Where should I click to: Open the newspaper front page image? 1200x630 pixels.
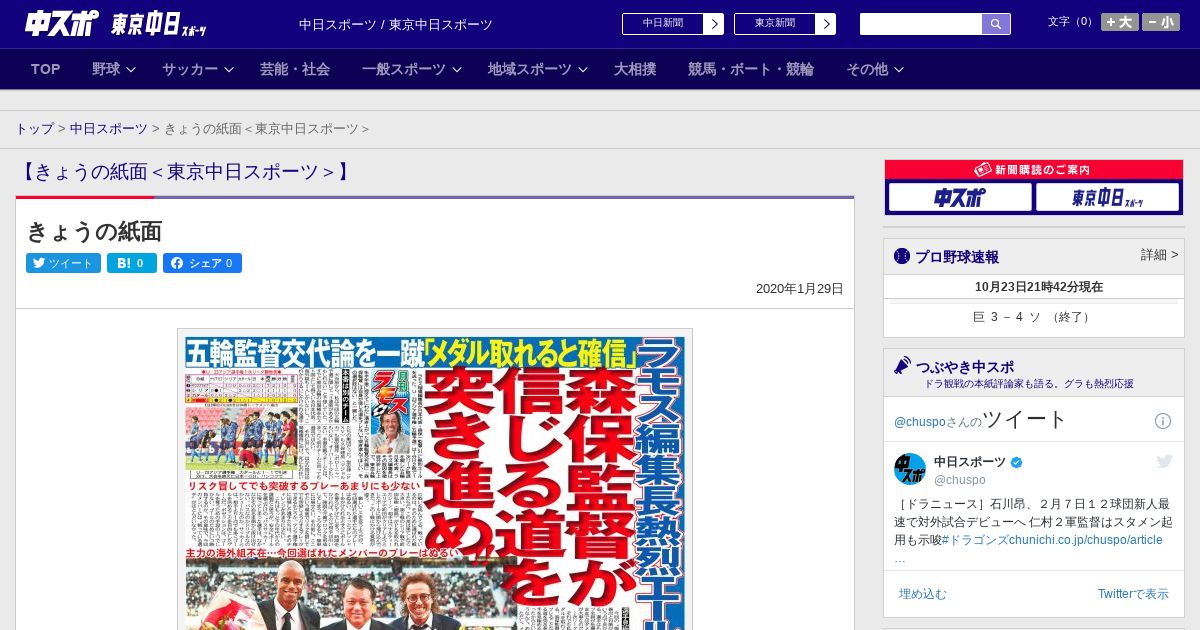click(435, 480)
